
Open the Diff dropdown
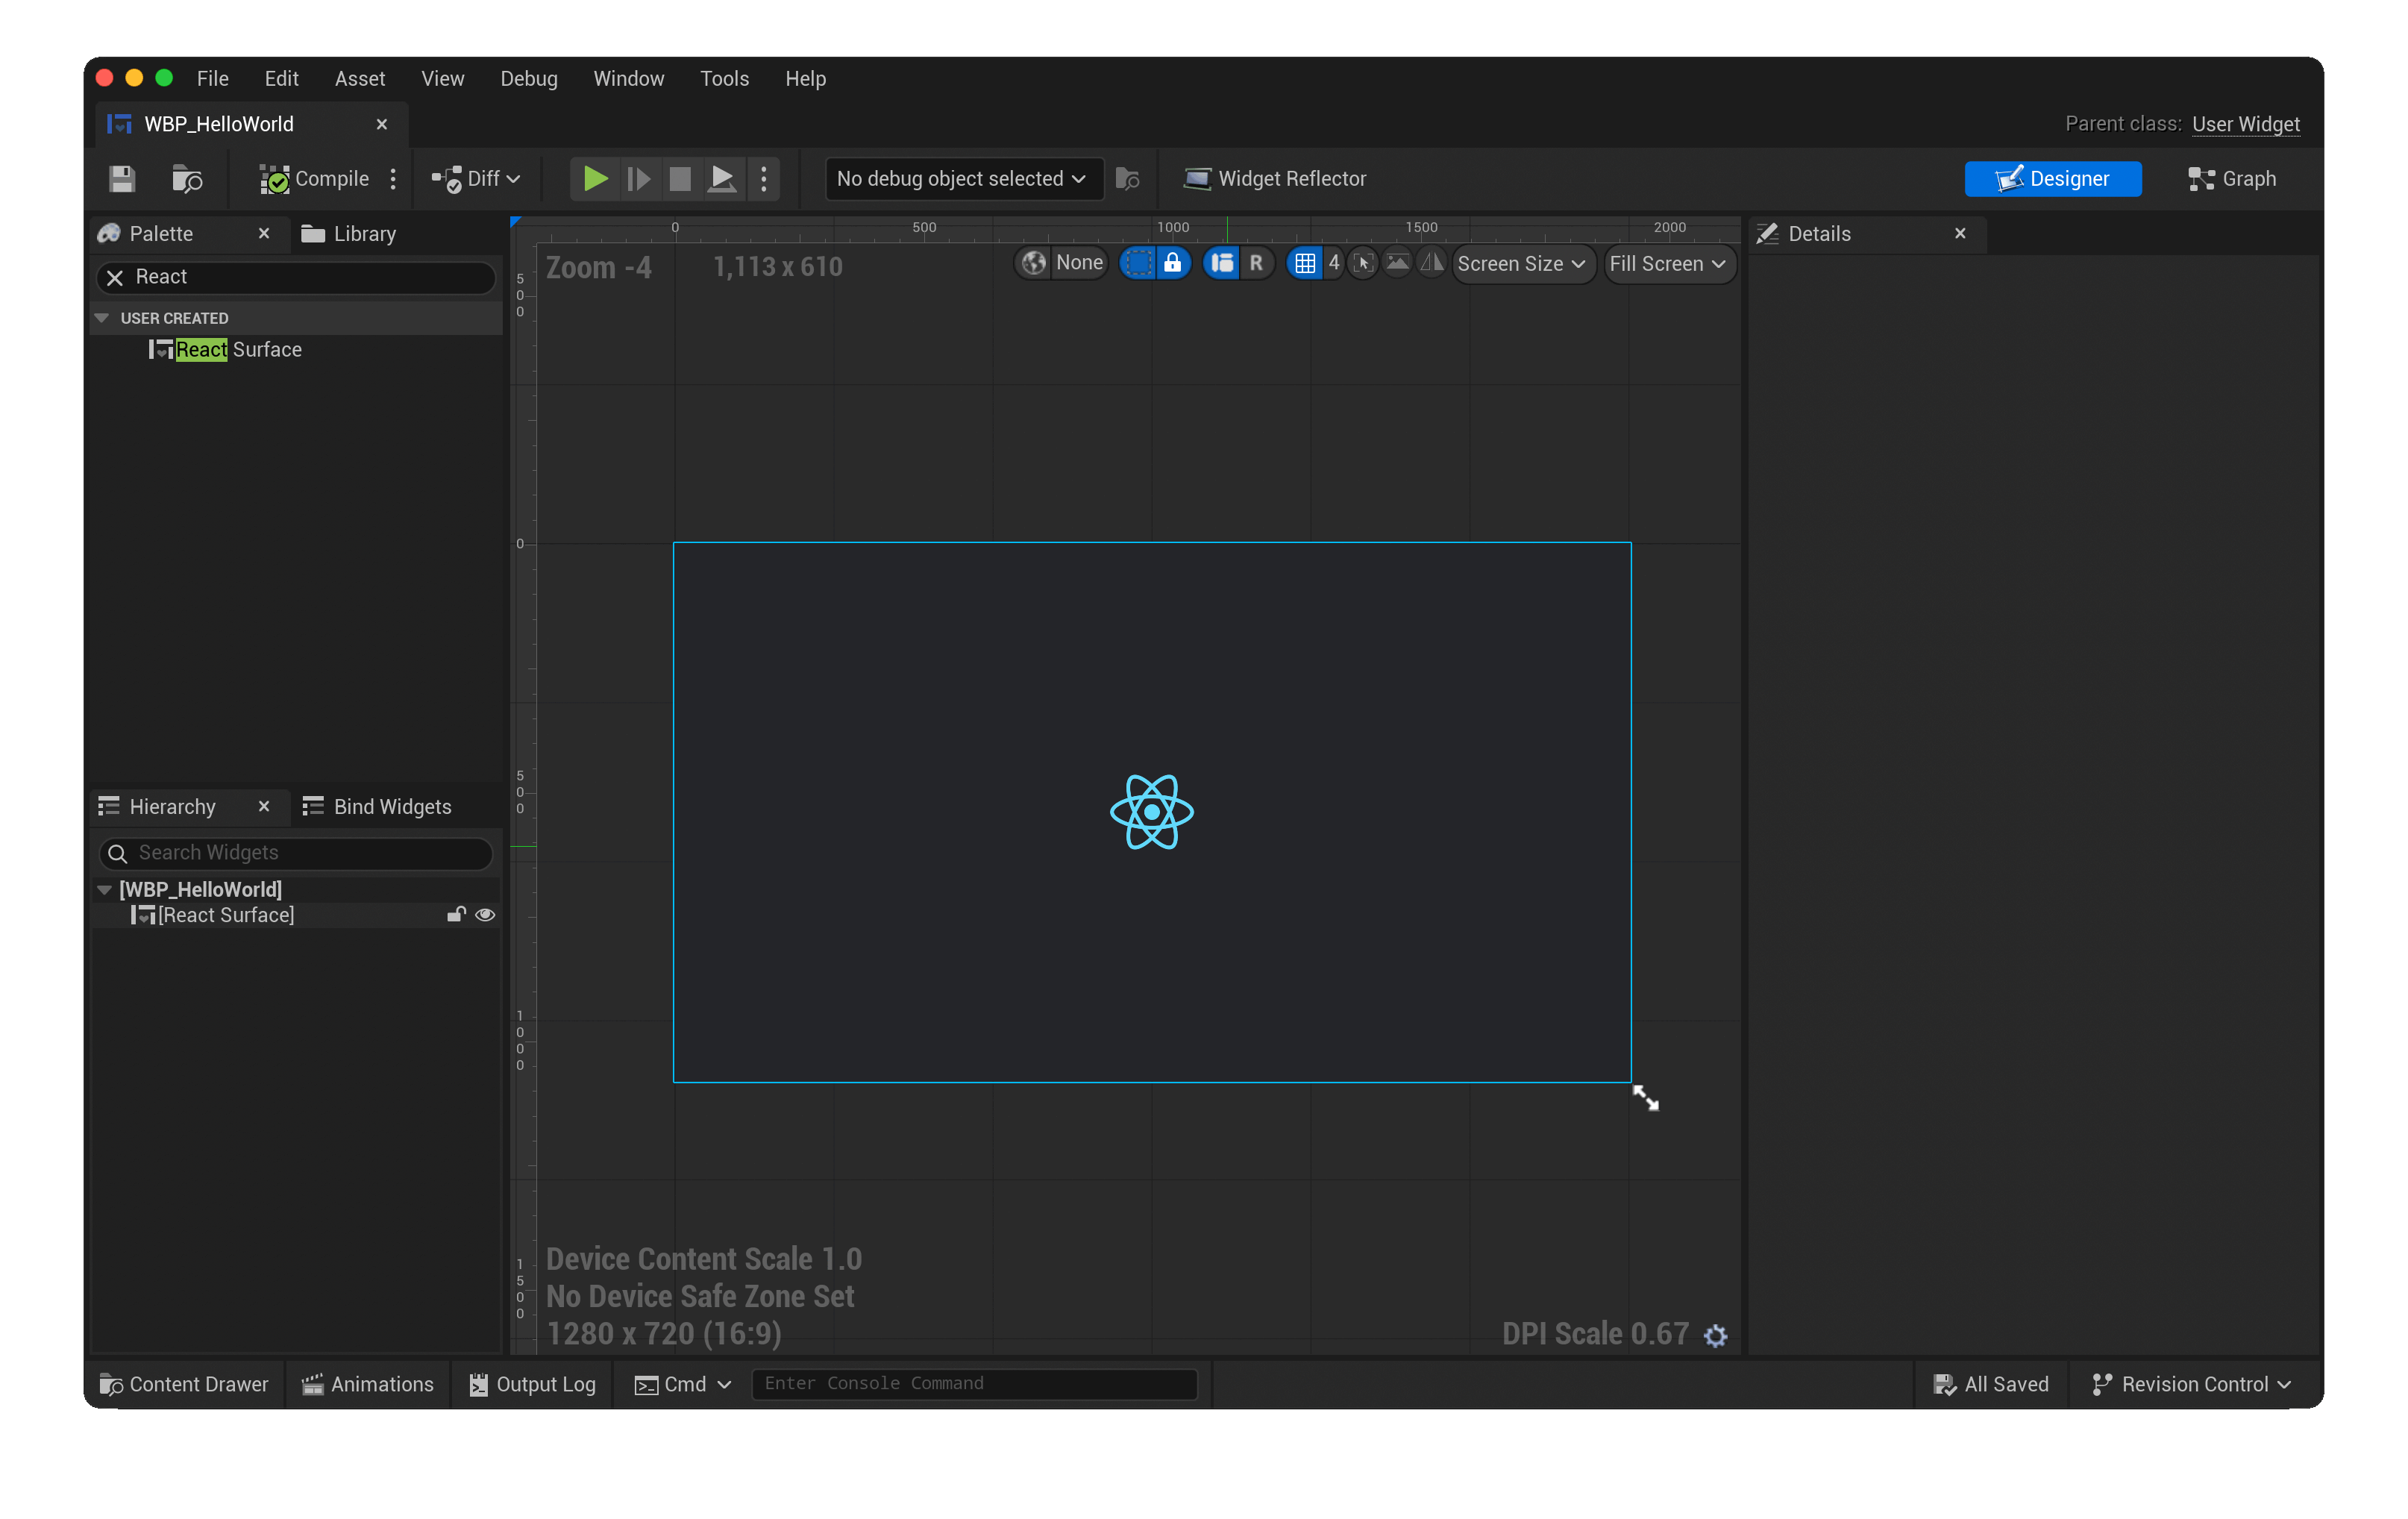(475, 178)
